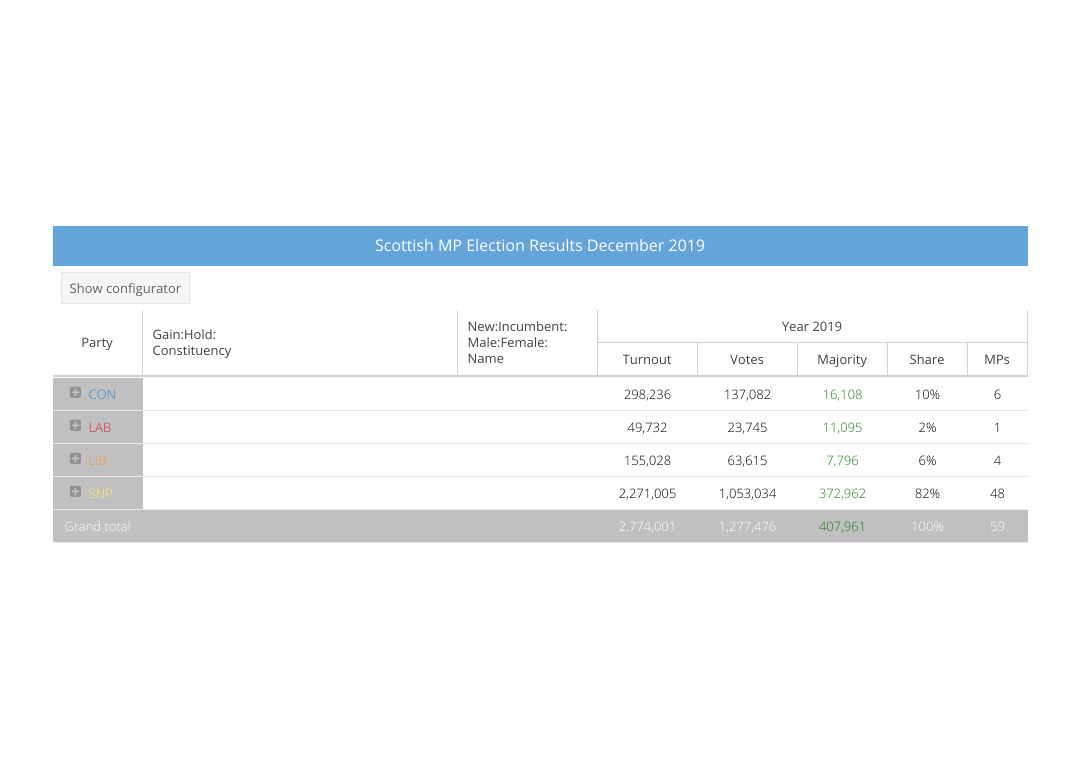Select the MPs column header
Screen dimensions: 1080x768
pos(997,360)
